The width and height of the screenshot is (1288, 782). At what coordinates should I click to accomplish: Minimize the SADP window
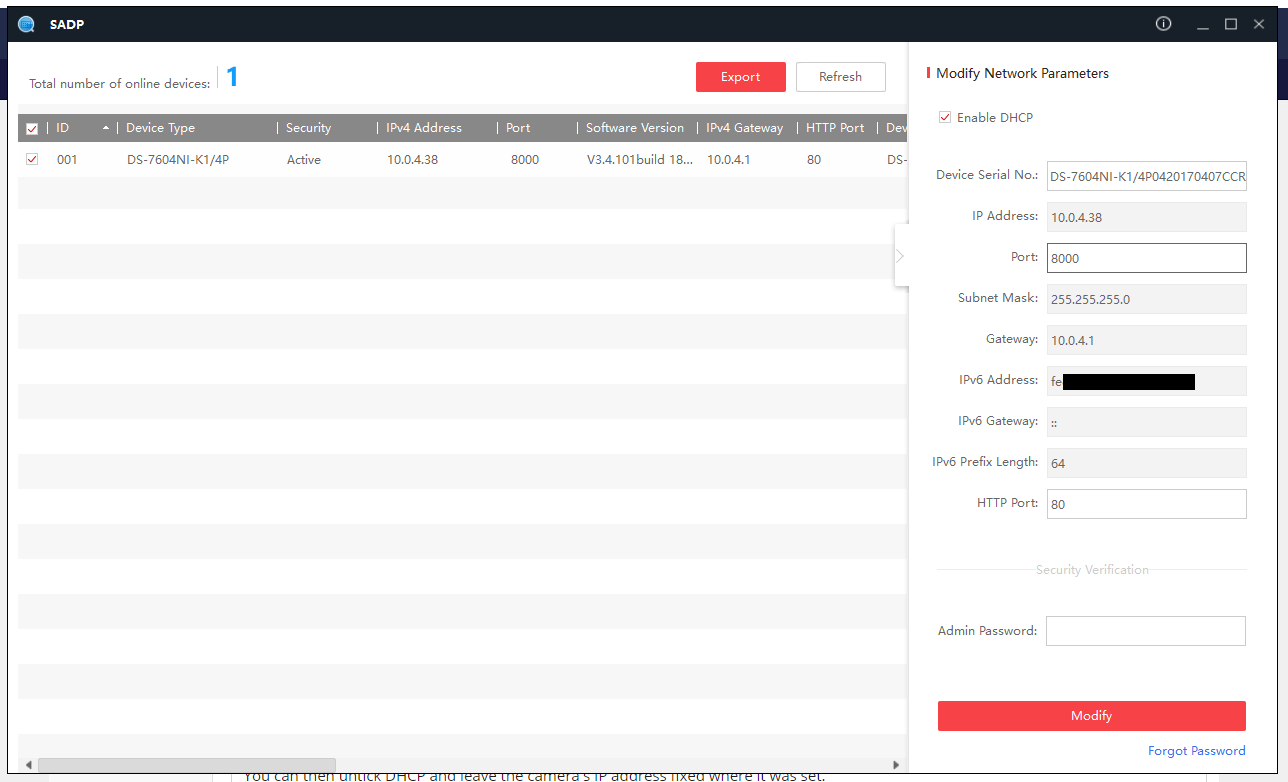1202,24
